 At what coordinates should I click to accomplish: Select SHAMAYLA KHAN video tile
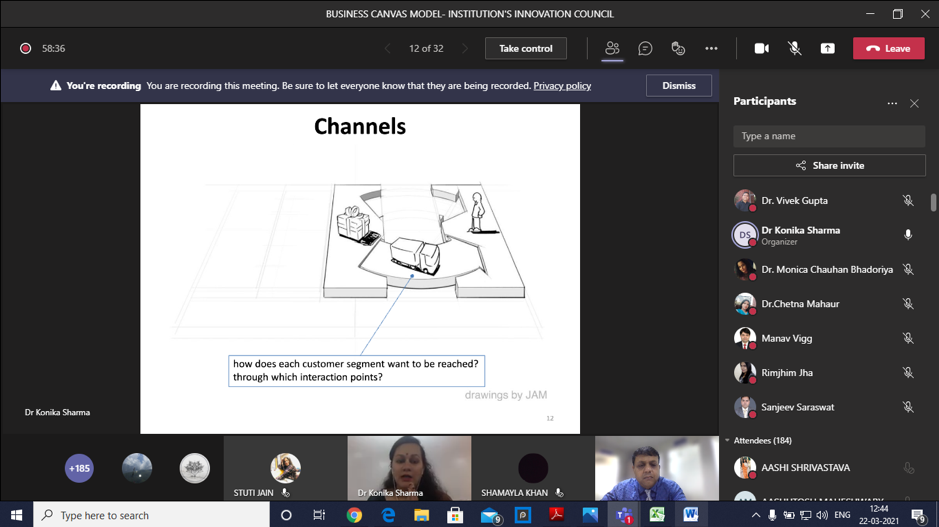coord(533,468)
